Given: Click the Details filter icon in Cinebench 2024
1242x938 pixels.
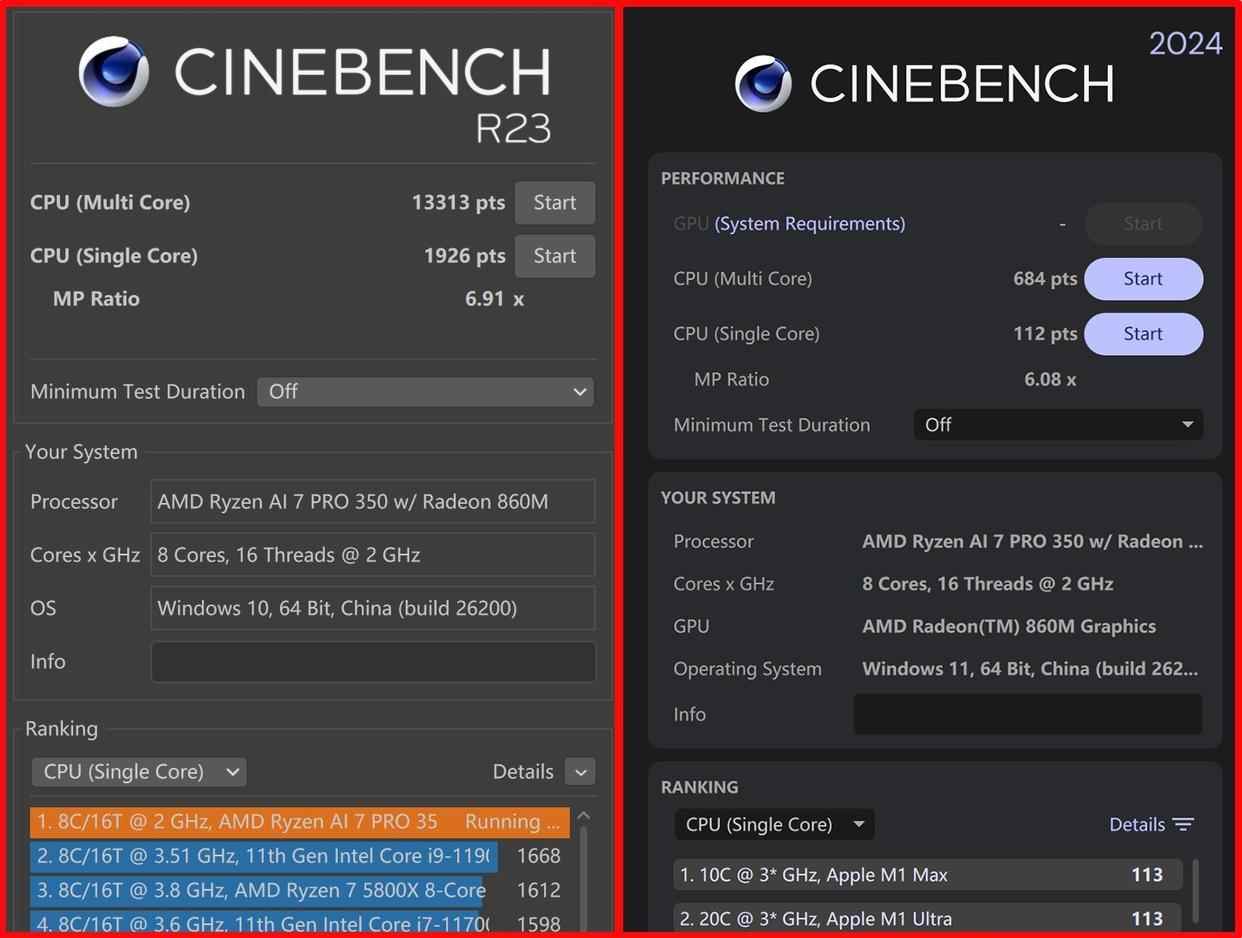Looking at the screenshot, I should click(1183, 825).
